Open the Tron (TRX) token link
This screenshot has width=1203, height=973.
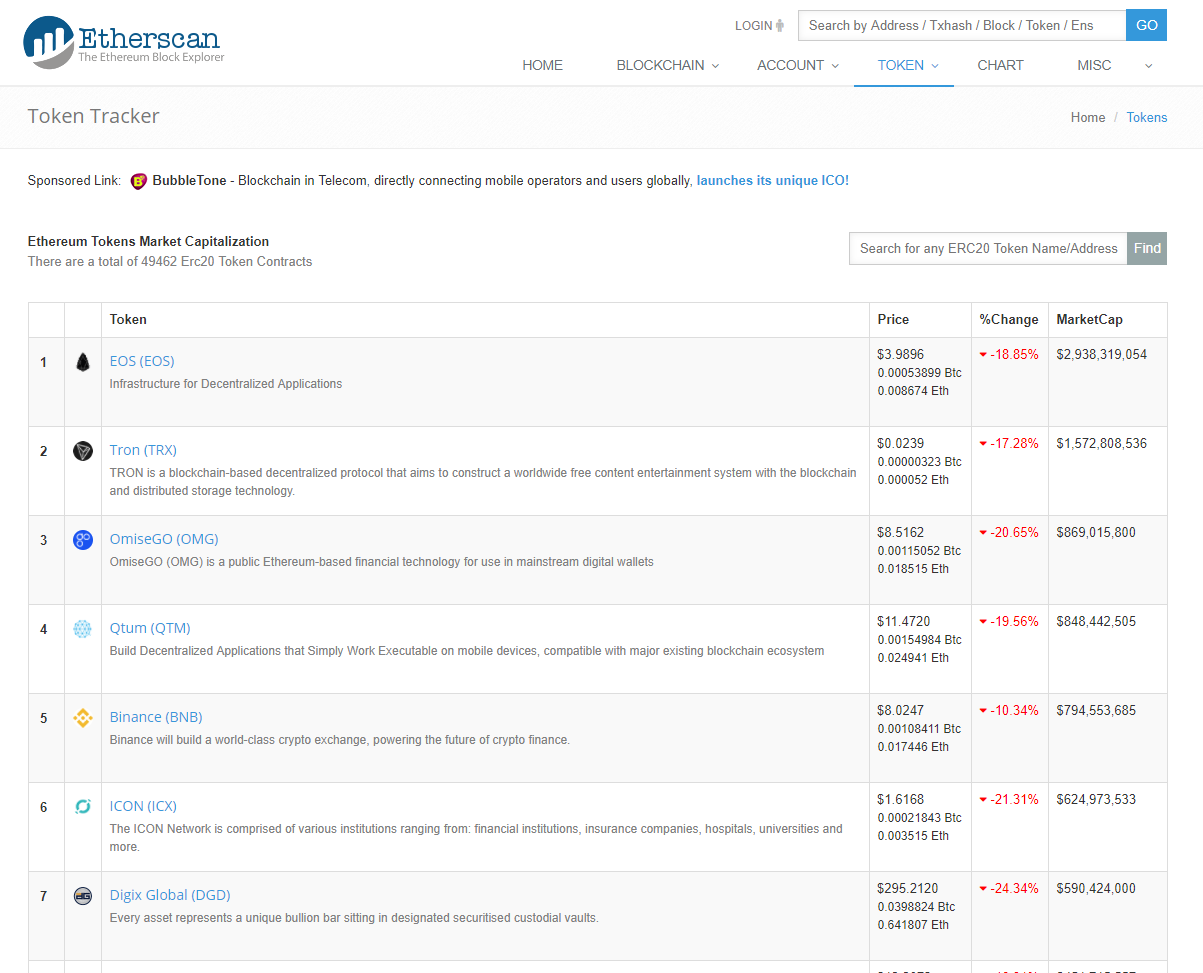[x=143, y=450]
